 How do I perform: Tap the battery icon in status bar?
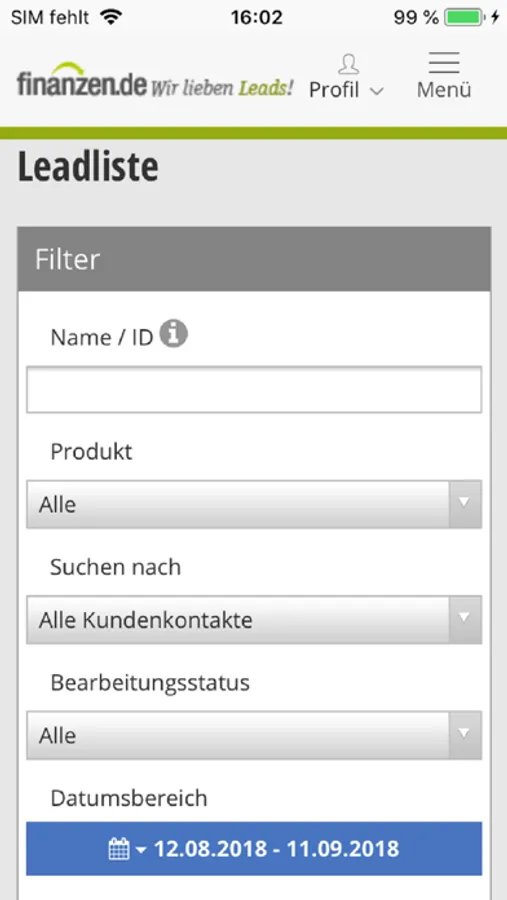tap(464, 17)
